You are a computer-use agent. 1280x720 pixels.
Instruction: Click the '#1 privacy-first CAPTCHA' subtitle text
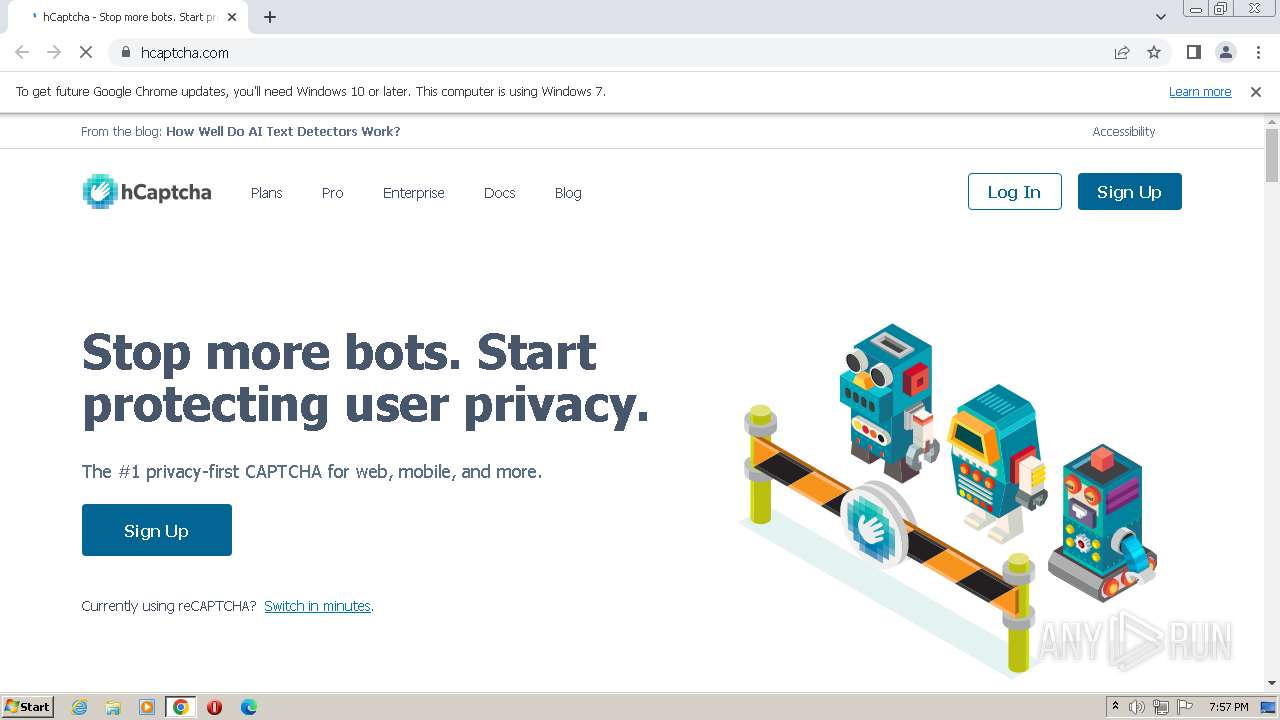click(312, 471)
